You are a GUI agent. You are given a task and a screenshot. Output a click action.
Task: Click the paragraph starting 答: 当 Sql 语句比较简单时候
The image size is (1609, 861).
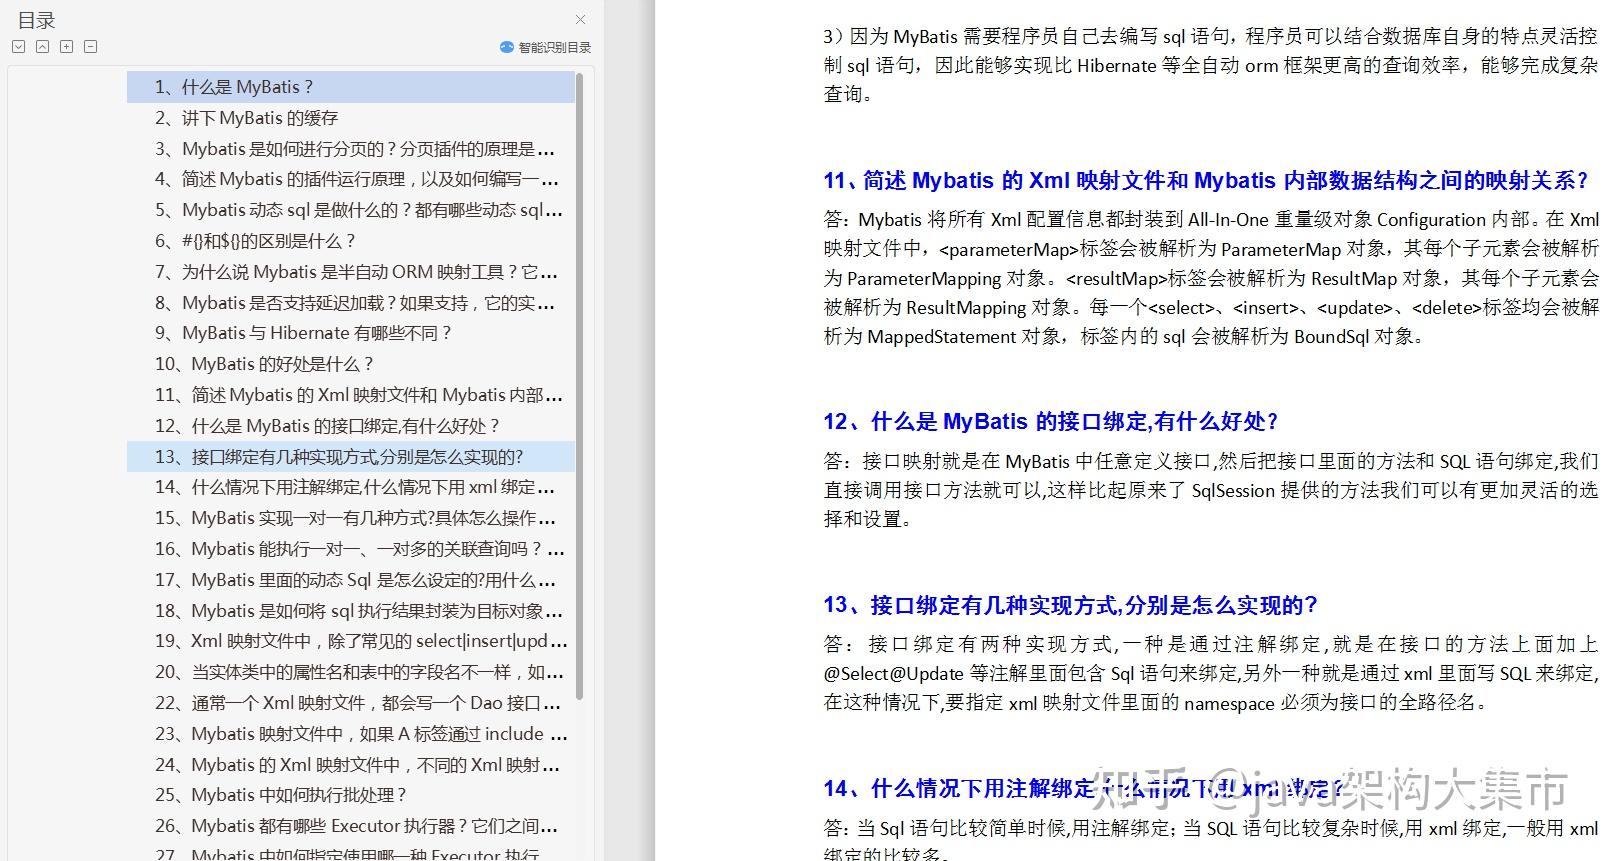coord(1211,840)
